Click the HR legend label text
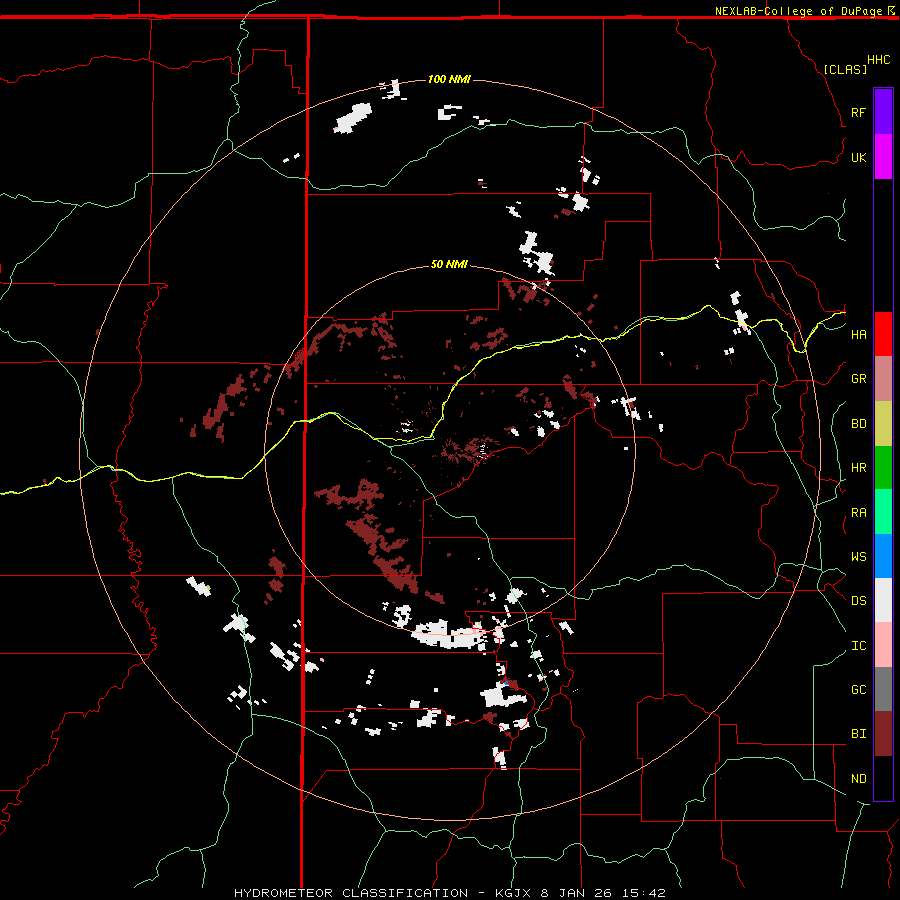This screenshot has height=900, width=900. point(858,468)
